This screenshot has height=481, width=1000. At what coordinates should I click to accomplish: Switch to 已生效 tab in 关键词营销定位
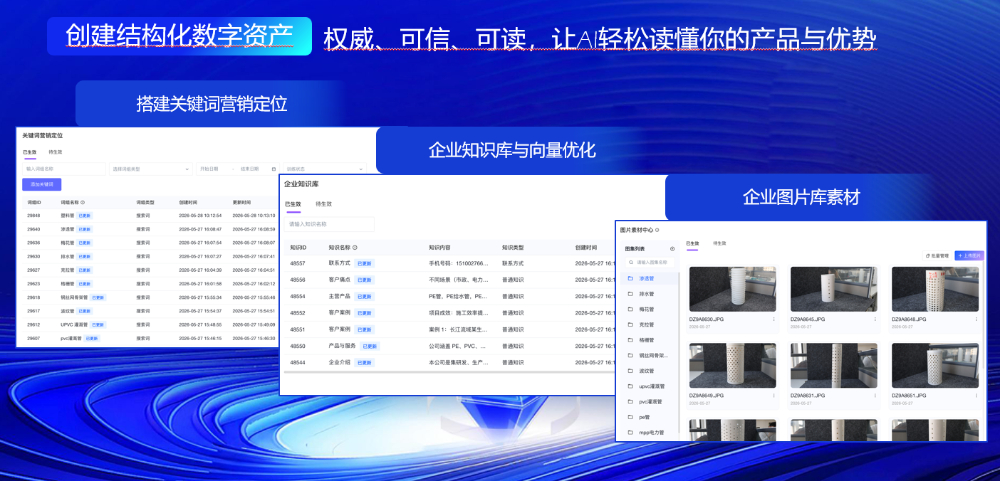coord(29,152)
